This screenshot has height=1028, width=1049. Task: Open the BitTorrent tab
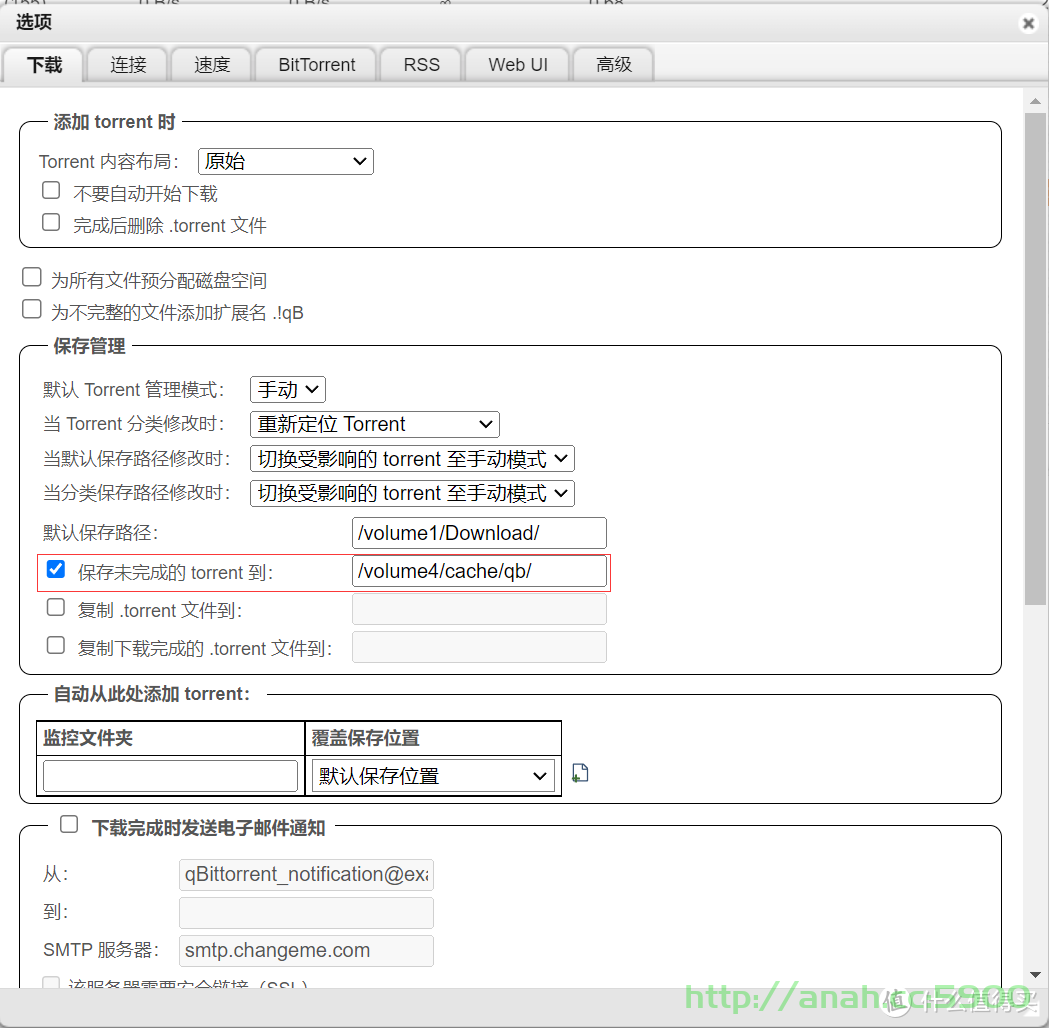click(316, 65)
